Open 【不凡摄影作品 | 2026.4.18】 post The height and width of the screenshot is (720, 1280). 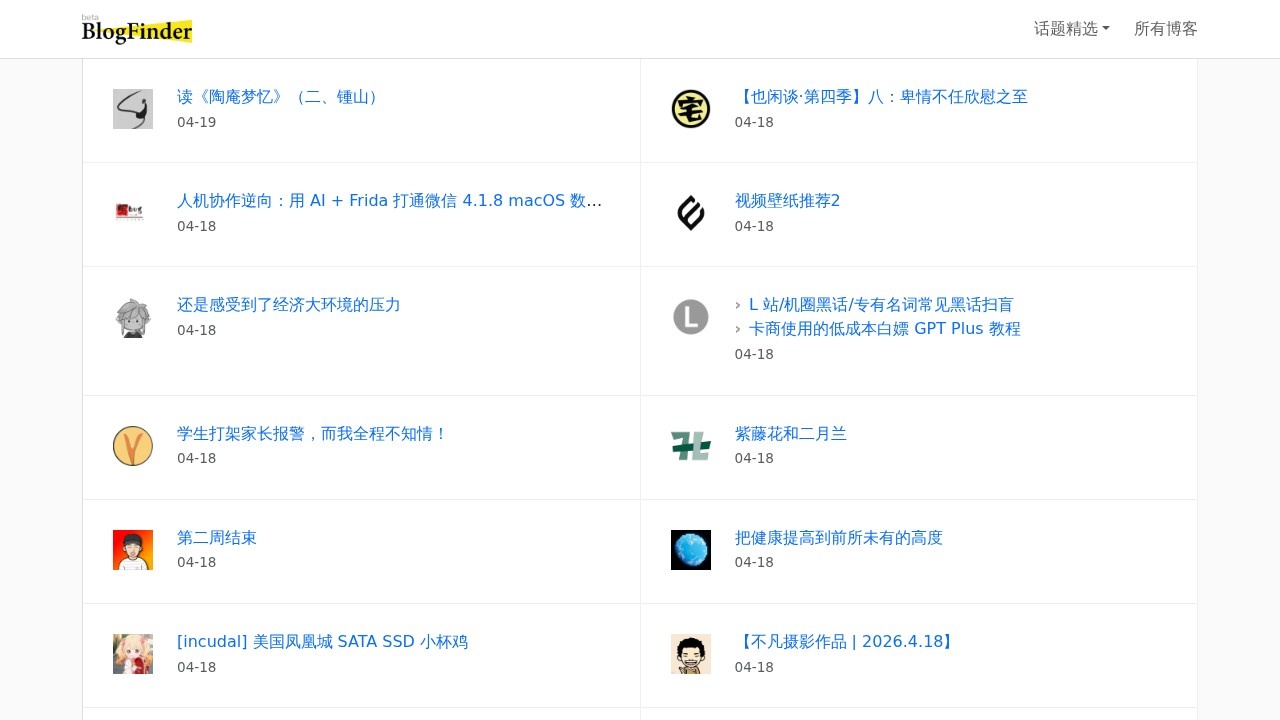coord(846,642)
